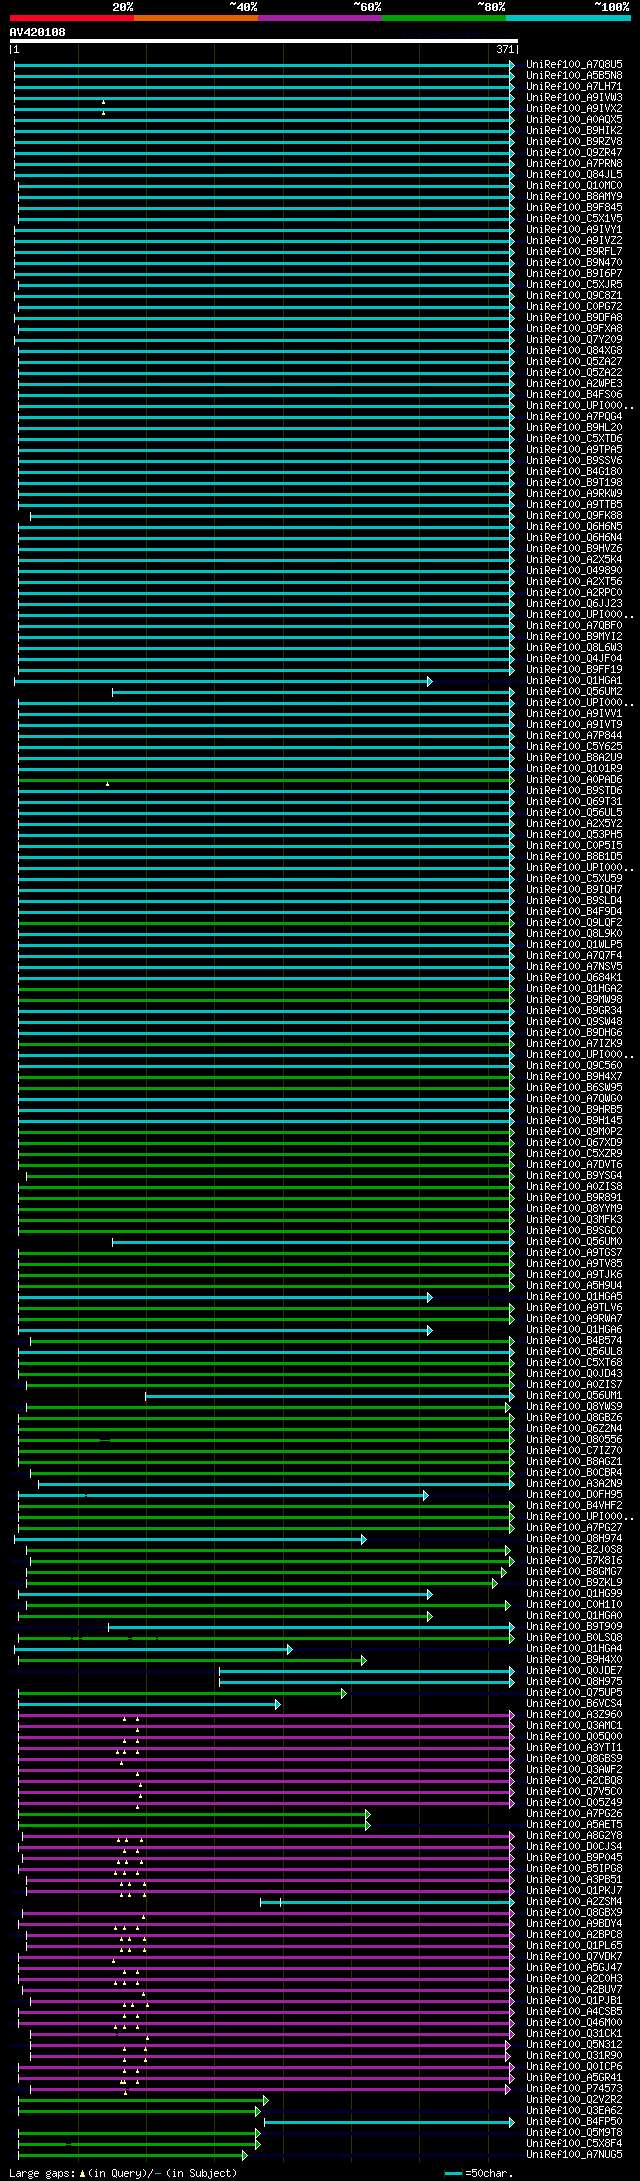Open the UniRef100_Q6JJ23 entry
Screen dimensions: 640x2181
pyautogui.click(x=574, y=603)
